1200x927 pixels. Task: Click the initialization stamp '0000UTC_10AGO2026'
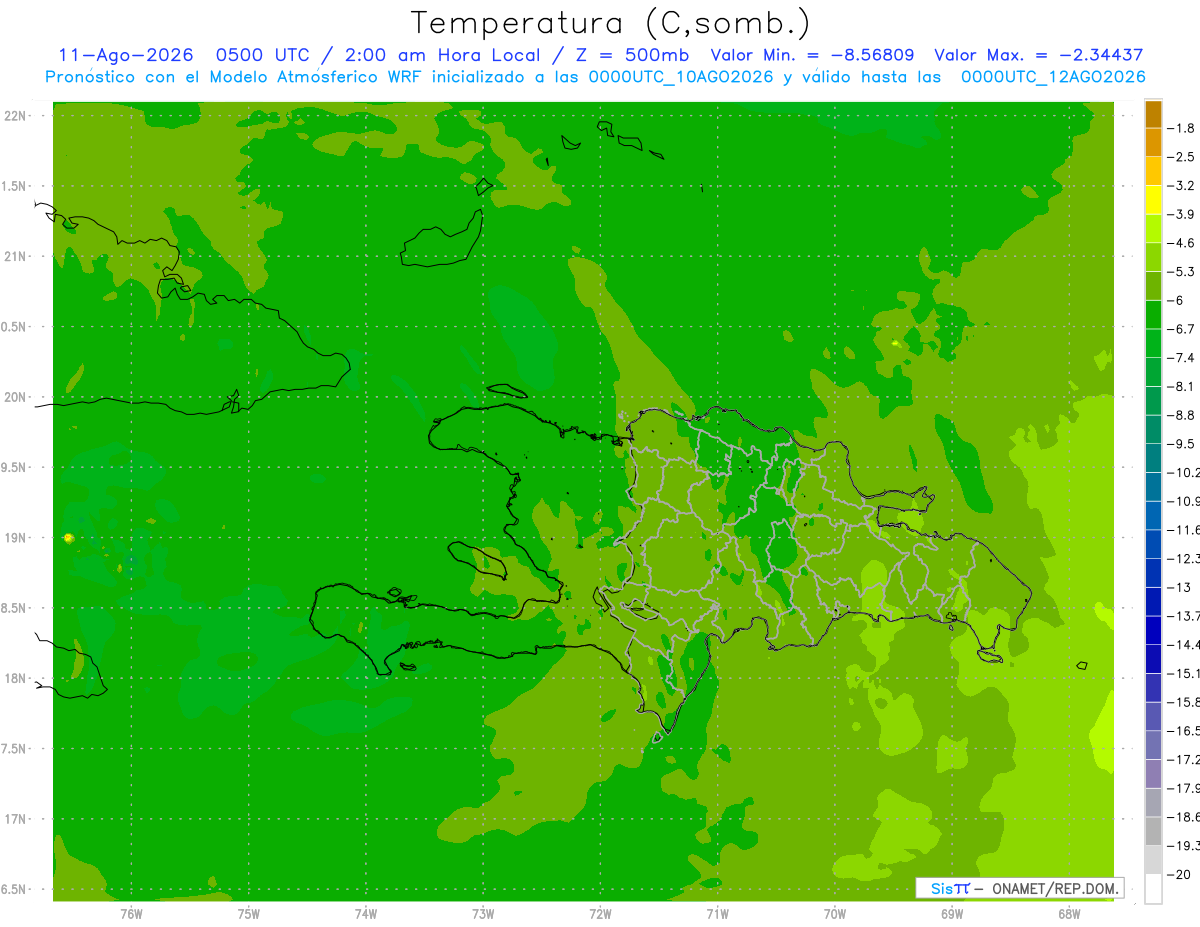pos(681,77)
